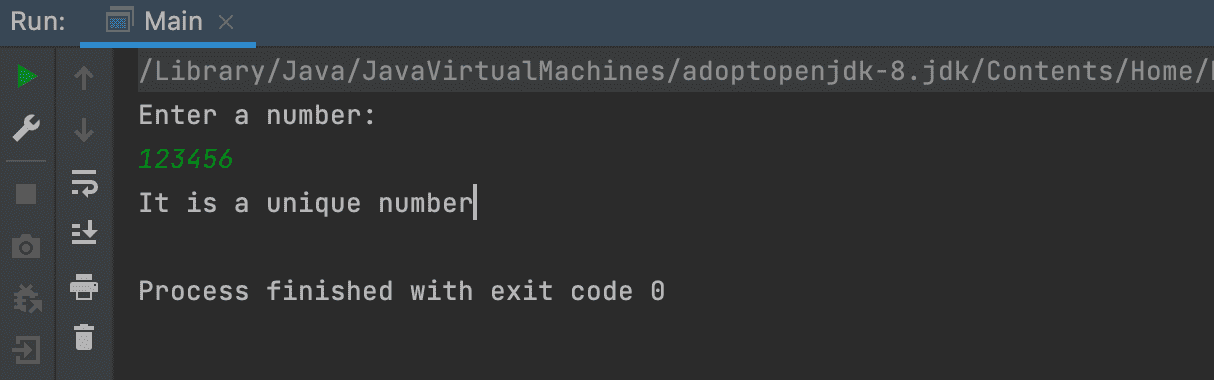Place the cursor after 'It is a unique number'
Viewport: 1214px width, 380px height.
point(476,203)
